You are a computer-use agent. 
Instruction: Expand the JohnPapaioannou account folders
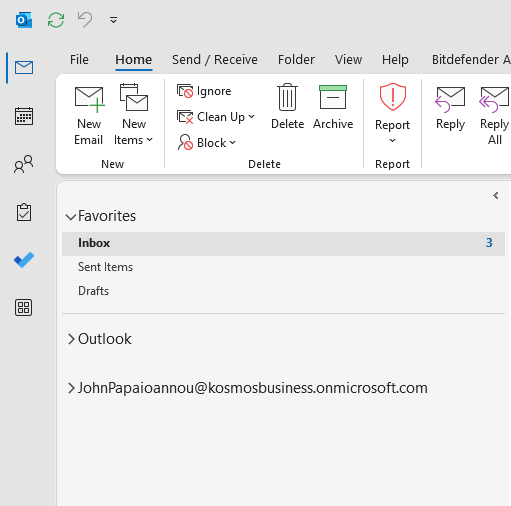71,388
